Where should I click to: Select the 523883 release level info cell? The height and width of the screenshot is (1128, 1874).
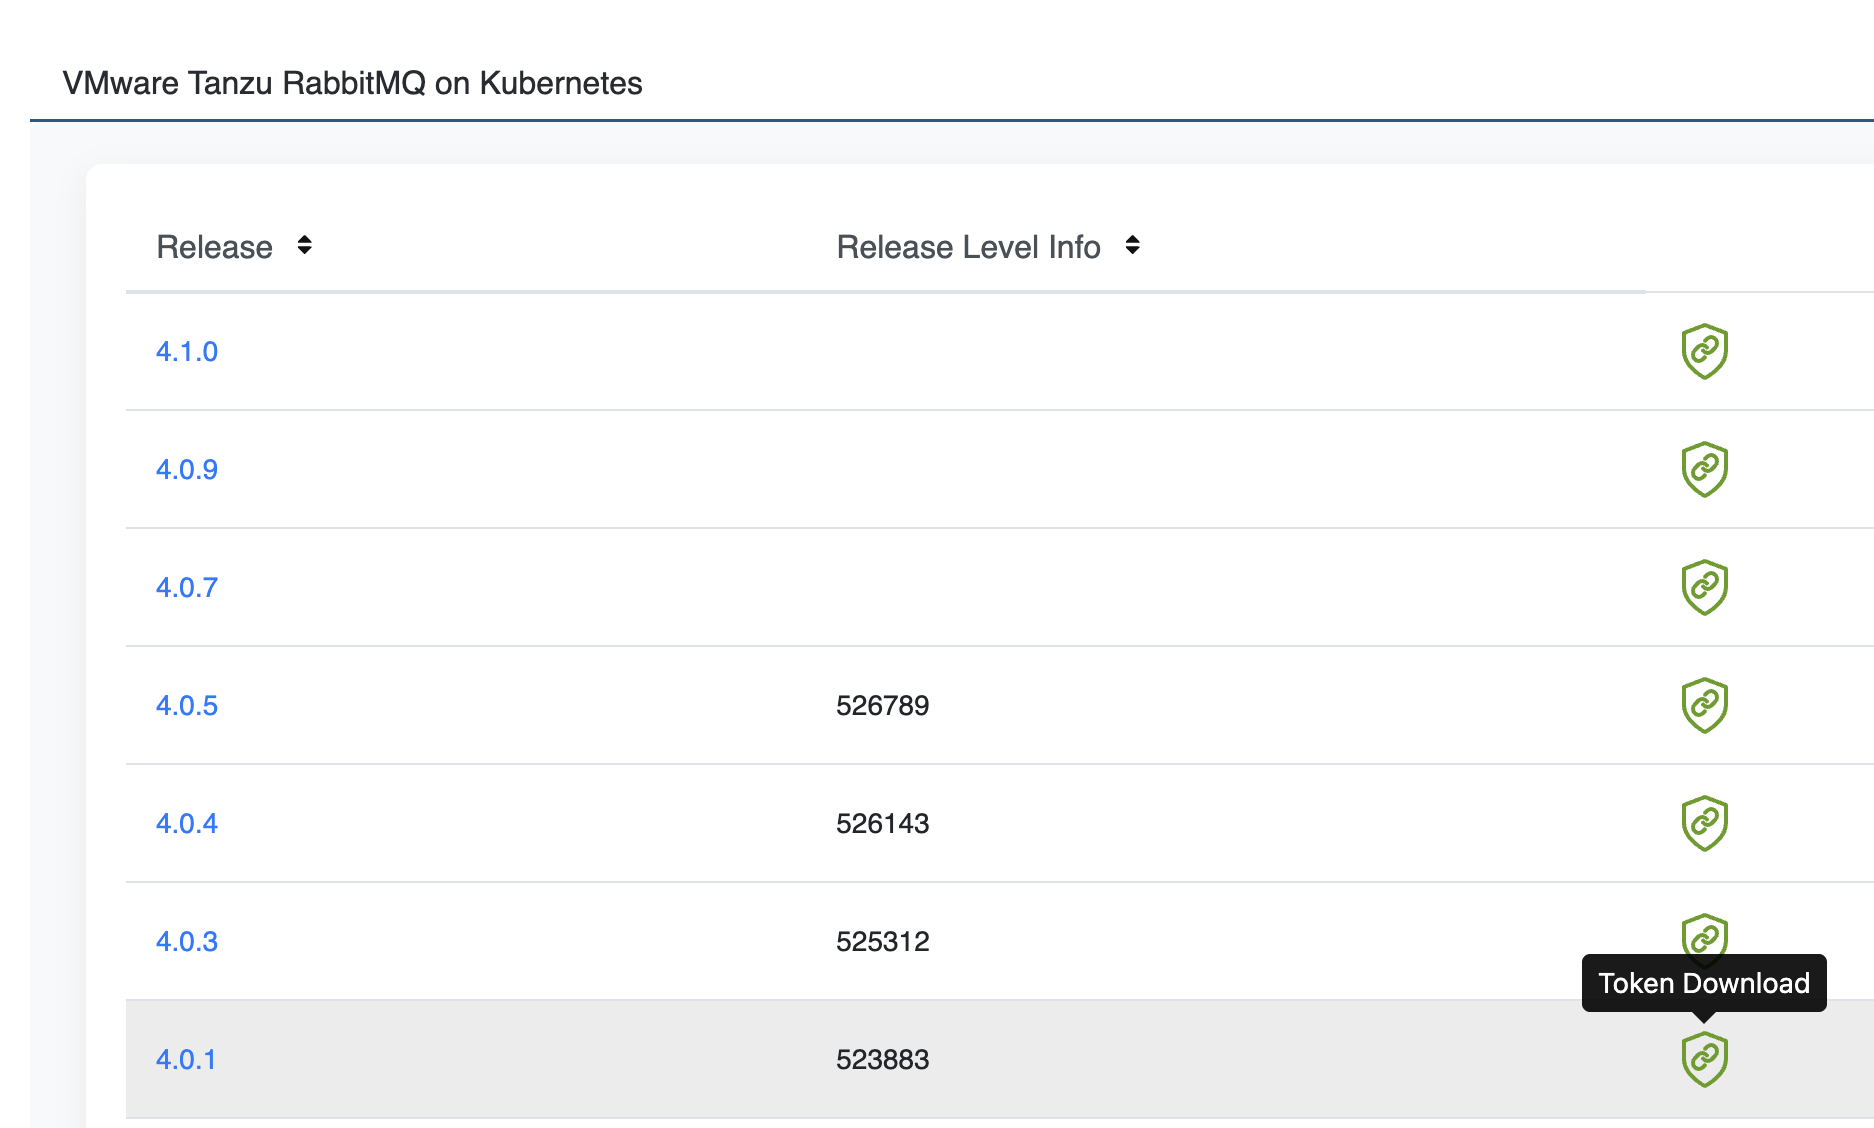point(883,1060)
